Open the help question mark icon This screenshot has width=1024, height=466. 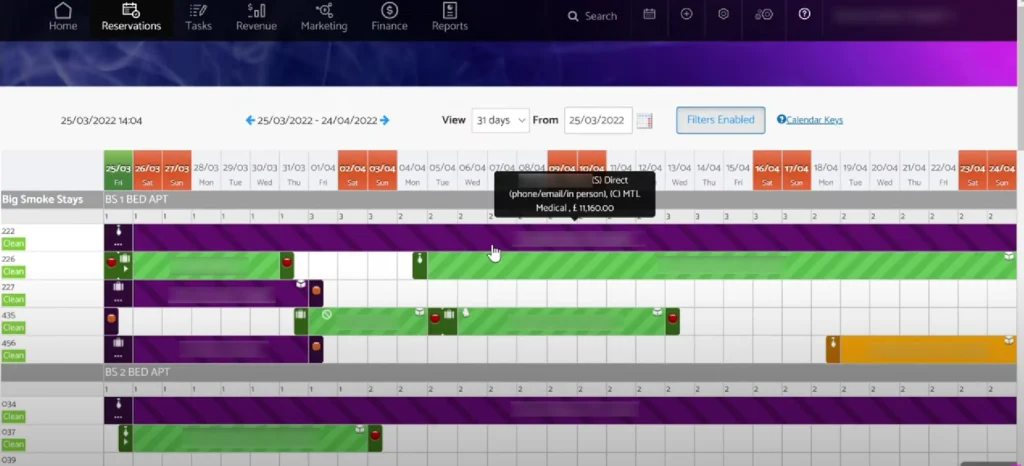point(805,15)
